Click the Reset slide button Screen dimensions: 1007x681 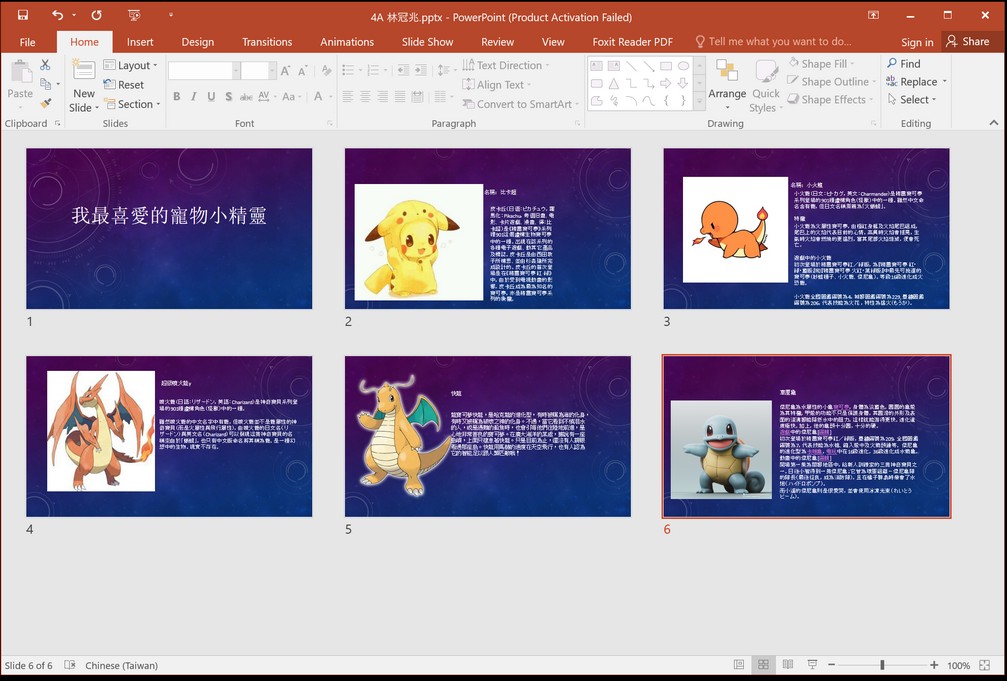123,84
